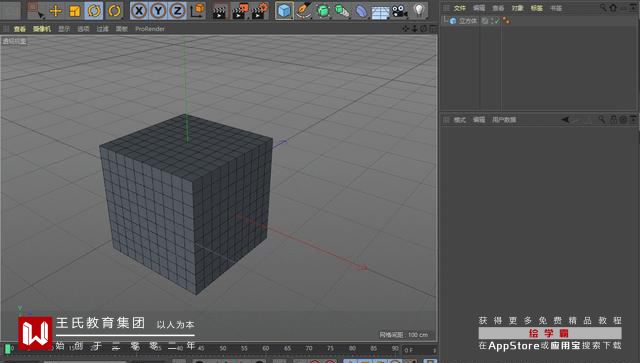The image size is (640, 363).
Task: Open viewport 过滤 menu
Action: pyautogui.click(x=102, y=29)
